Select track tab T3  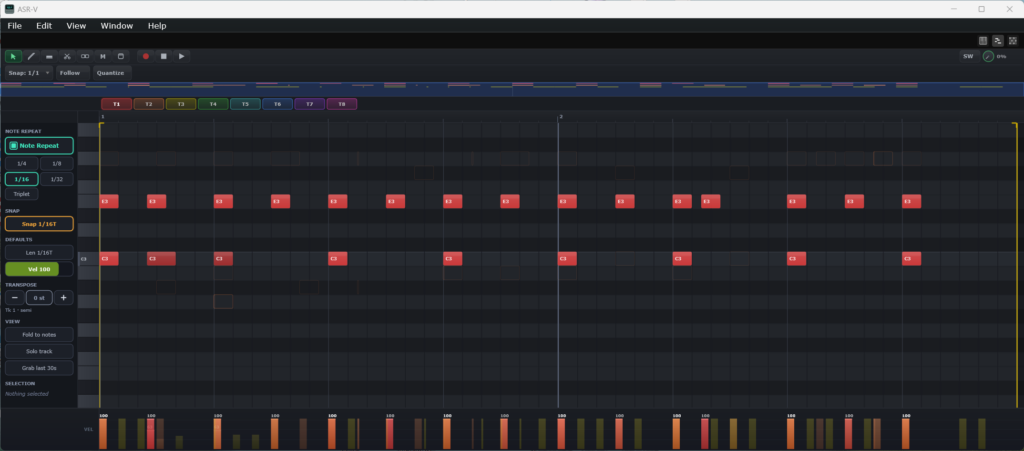pyautogui.click(x=181, y=104)
